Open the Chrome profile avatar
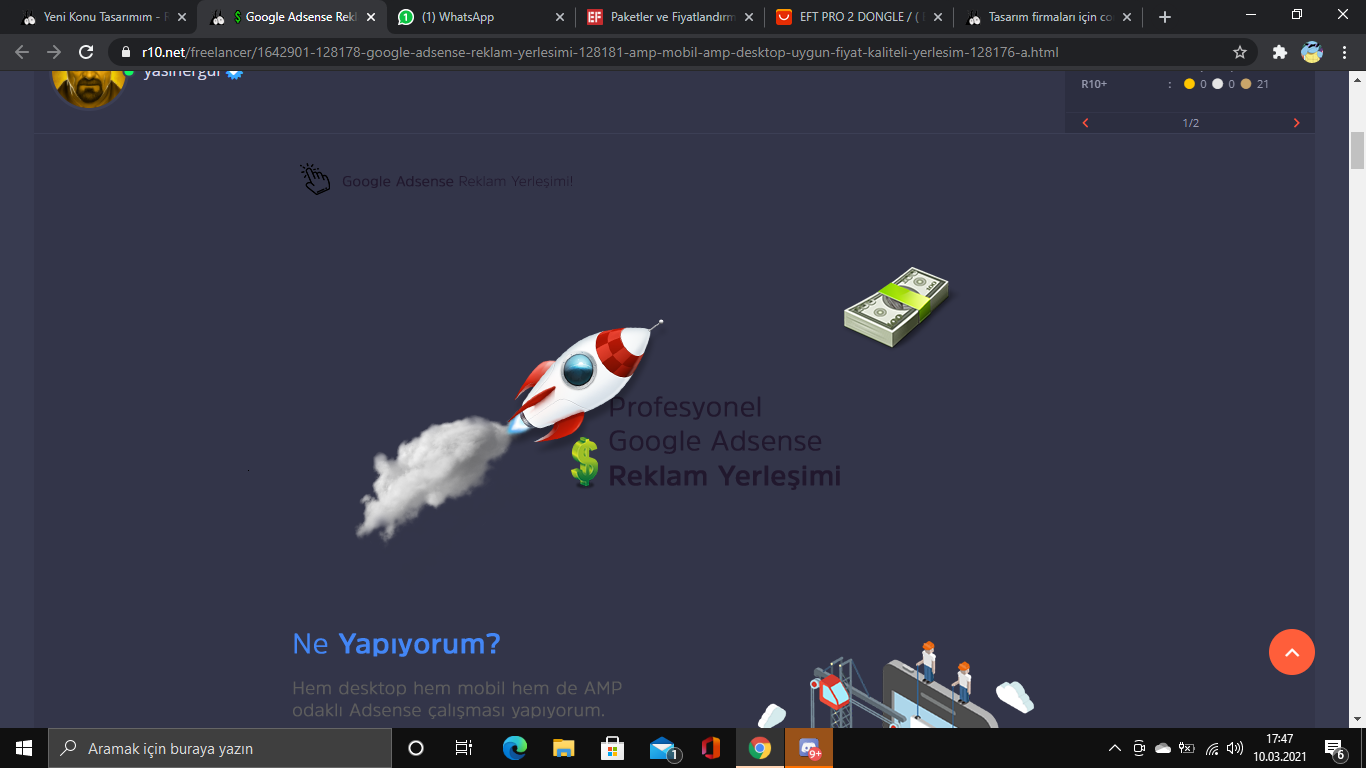1366x768 pixels. coord(1311,52)
